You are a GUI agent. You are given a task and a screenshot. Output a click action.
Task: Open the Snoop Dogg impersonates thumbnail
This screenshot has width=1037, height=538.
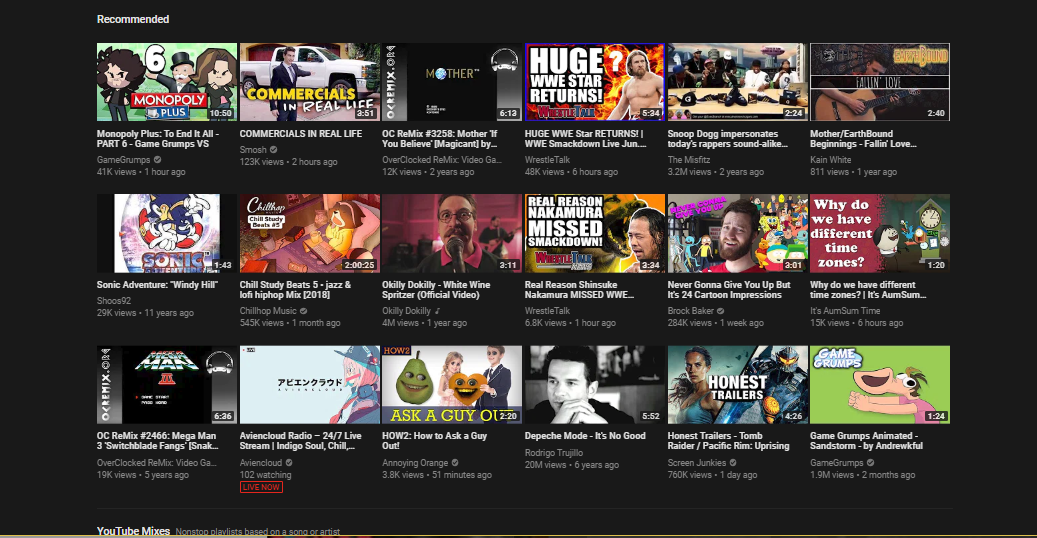click(737, 82)
